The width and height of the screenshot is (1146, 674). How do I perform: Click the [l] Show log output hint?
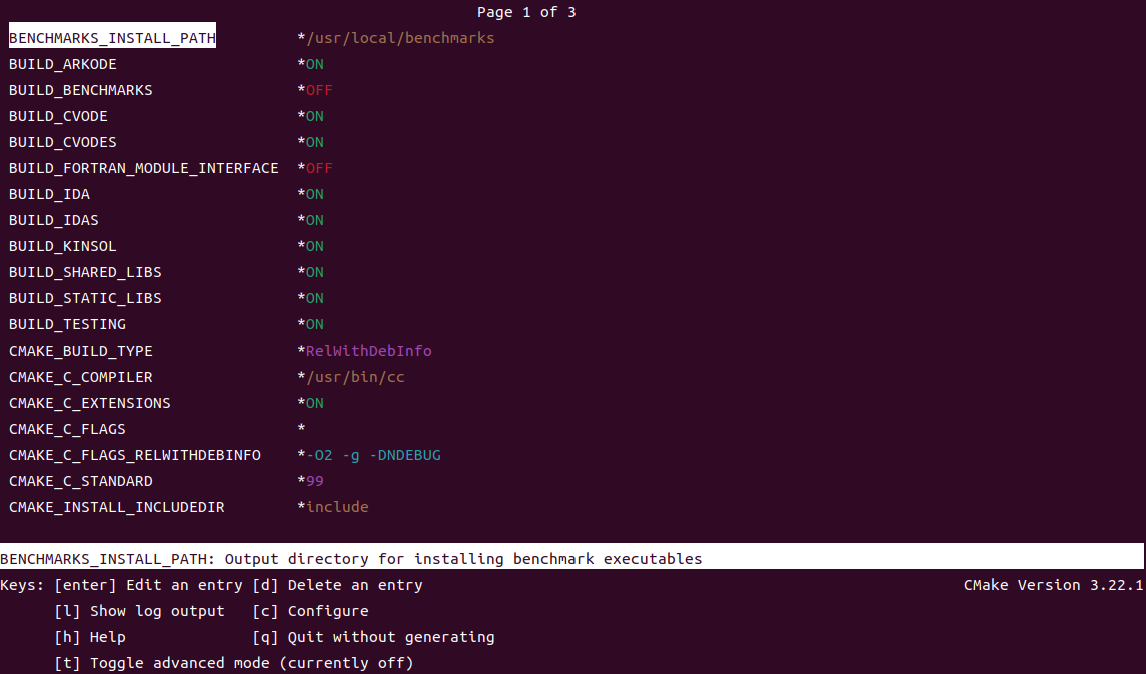139,611
